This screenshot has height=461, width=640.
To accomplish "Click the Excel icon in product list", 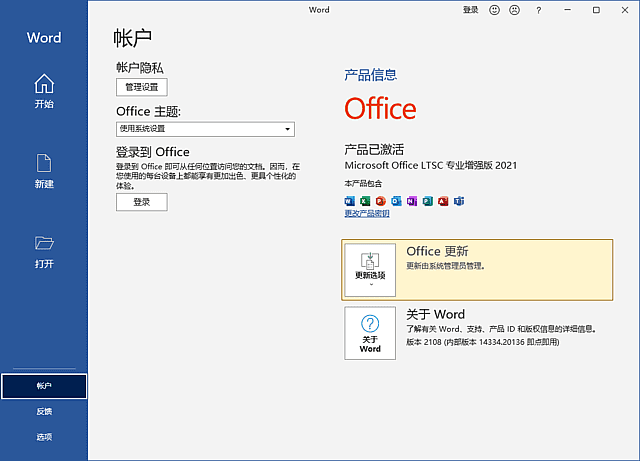I will coord(365,201).
